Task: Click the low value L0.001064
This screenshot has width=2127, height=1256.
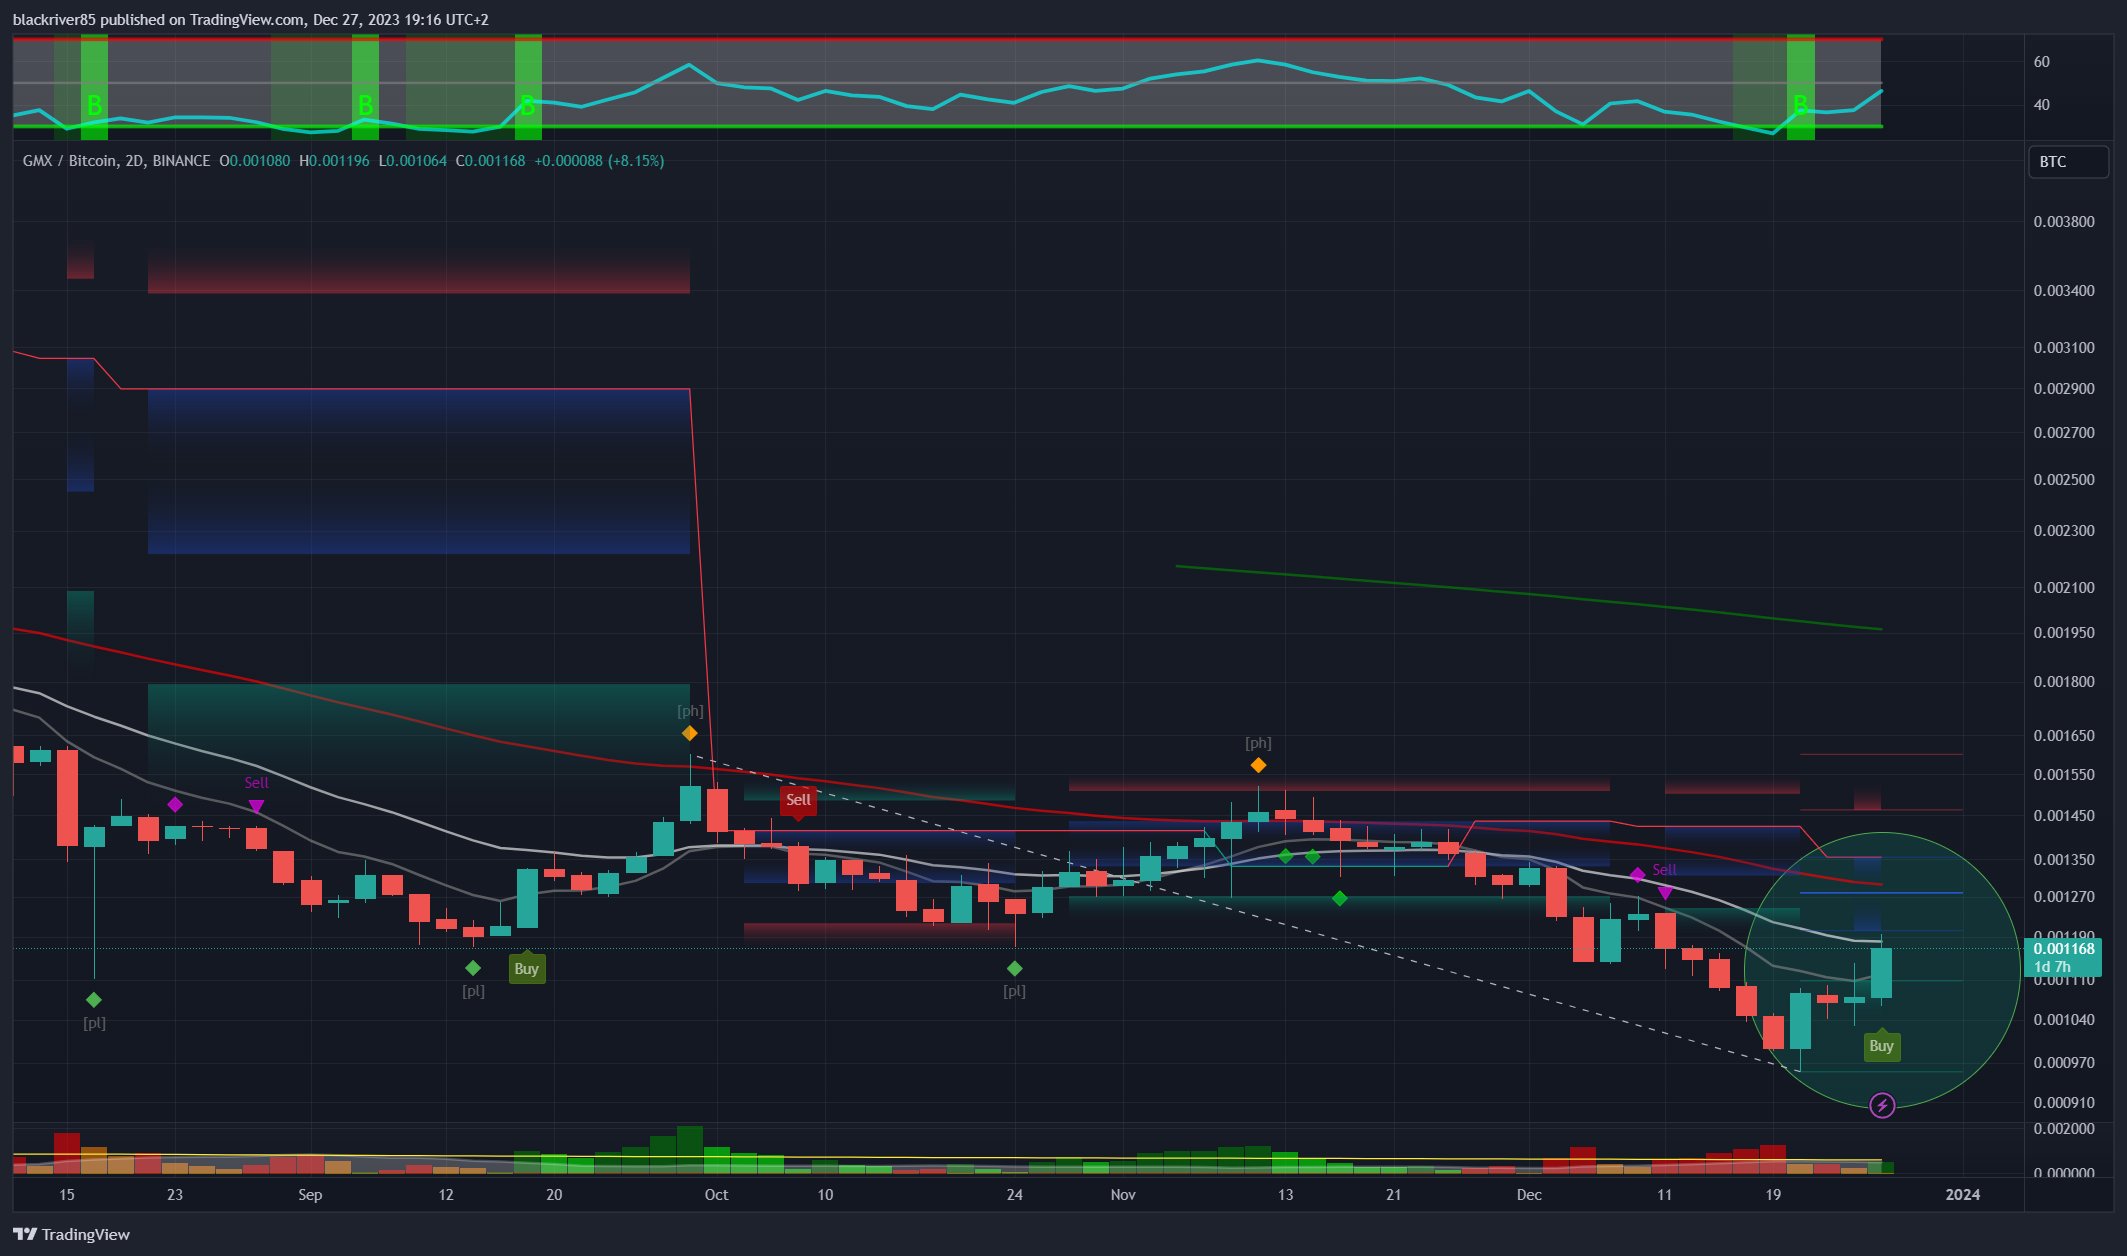Action: 412,161
